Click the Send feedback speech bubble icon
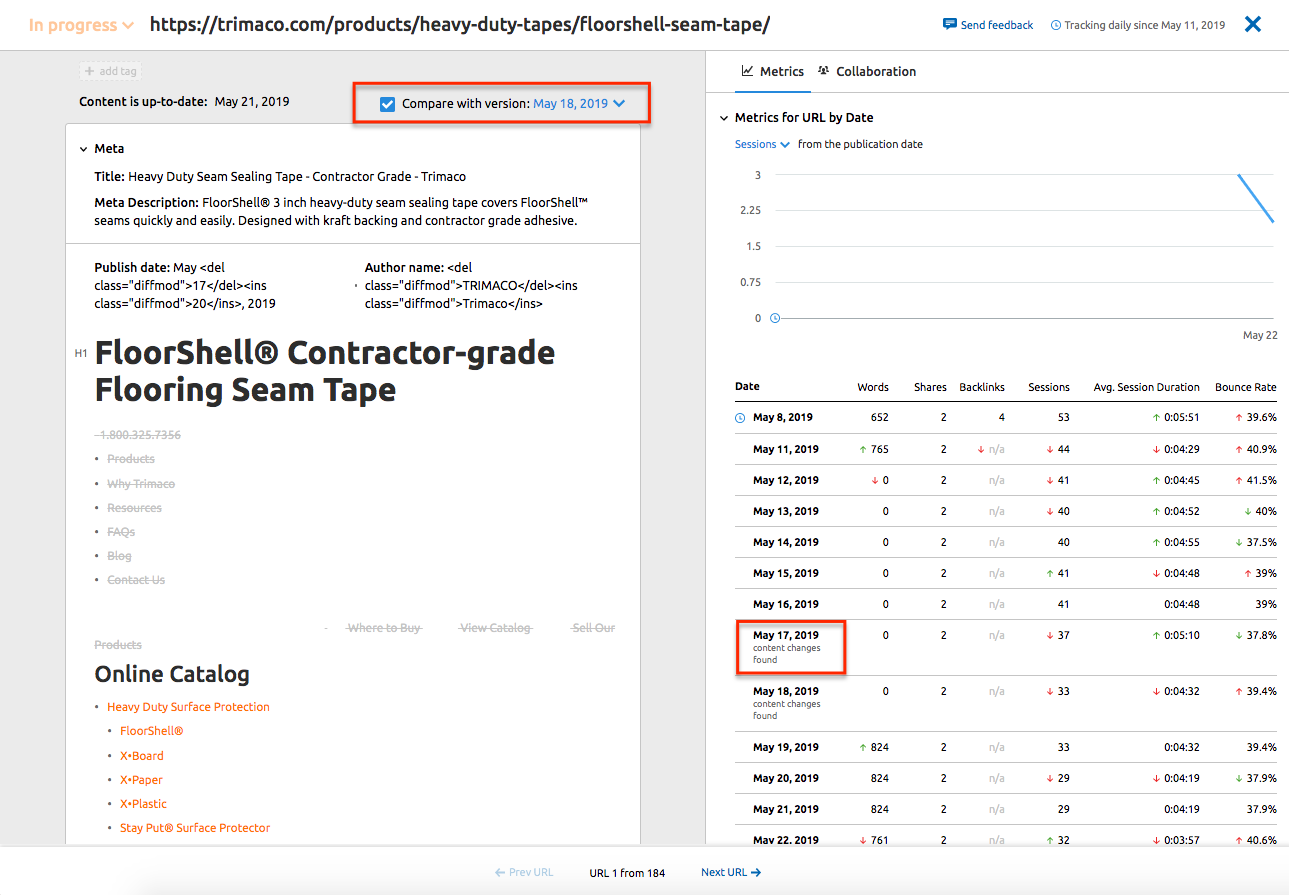1289x895 pixels. click(949, 24)
